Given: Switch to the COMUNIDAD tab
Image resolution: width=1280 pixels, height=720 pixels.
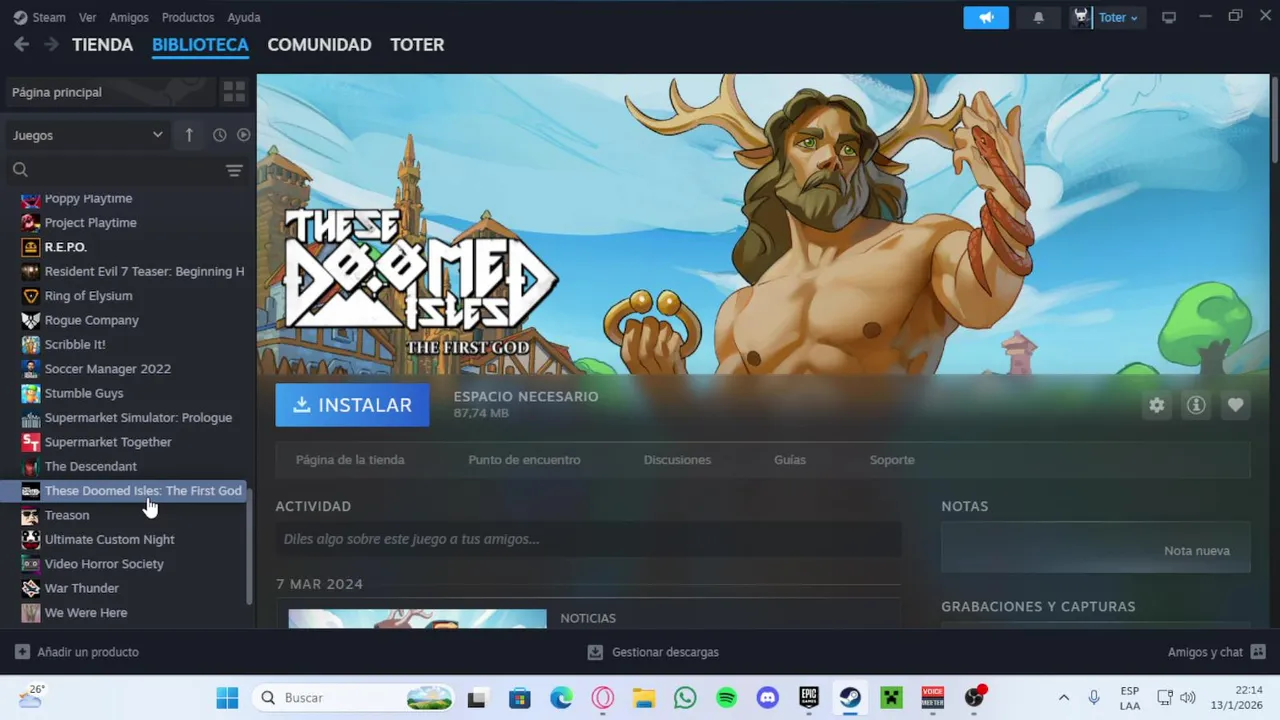Looking at the screenshot, I should (319, 45).
